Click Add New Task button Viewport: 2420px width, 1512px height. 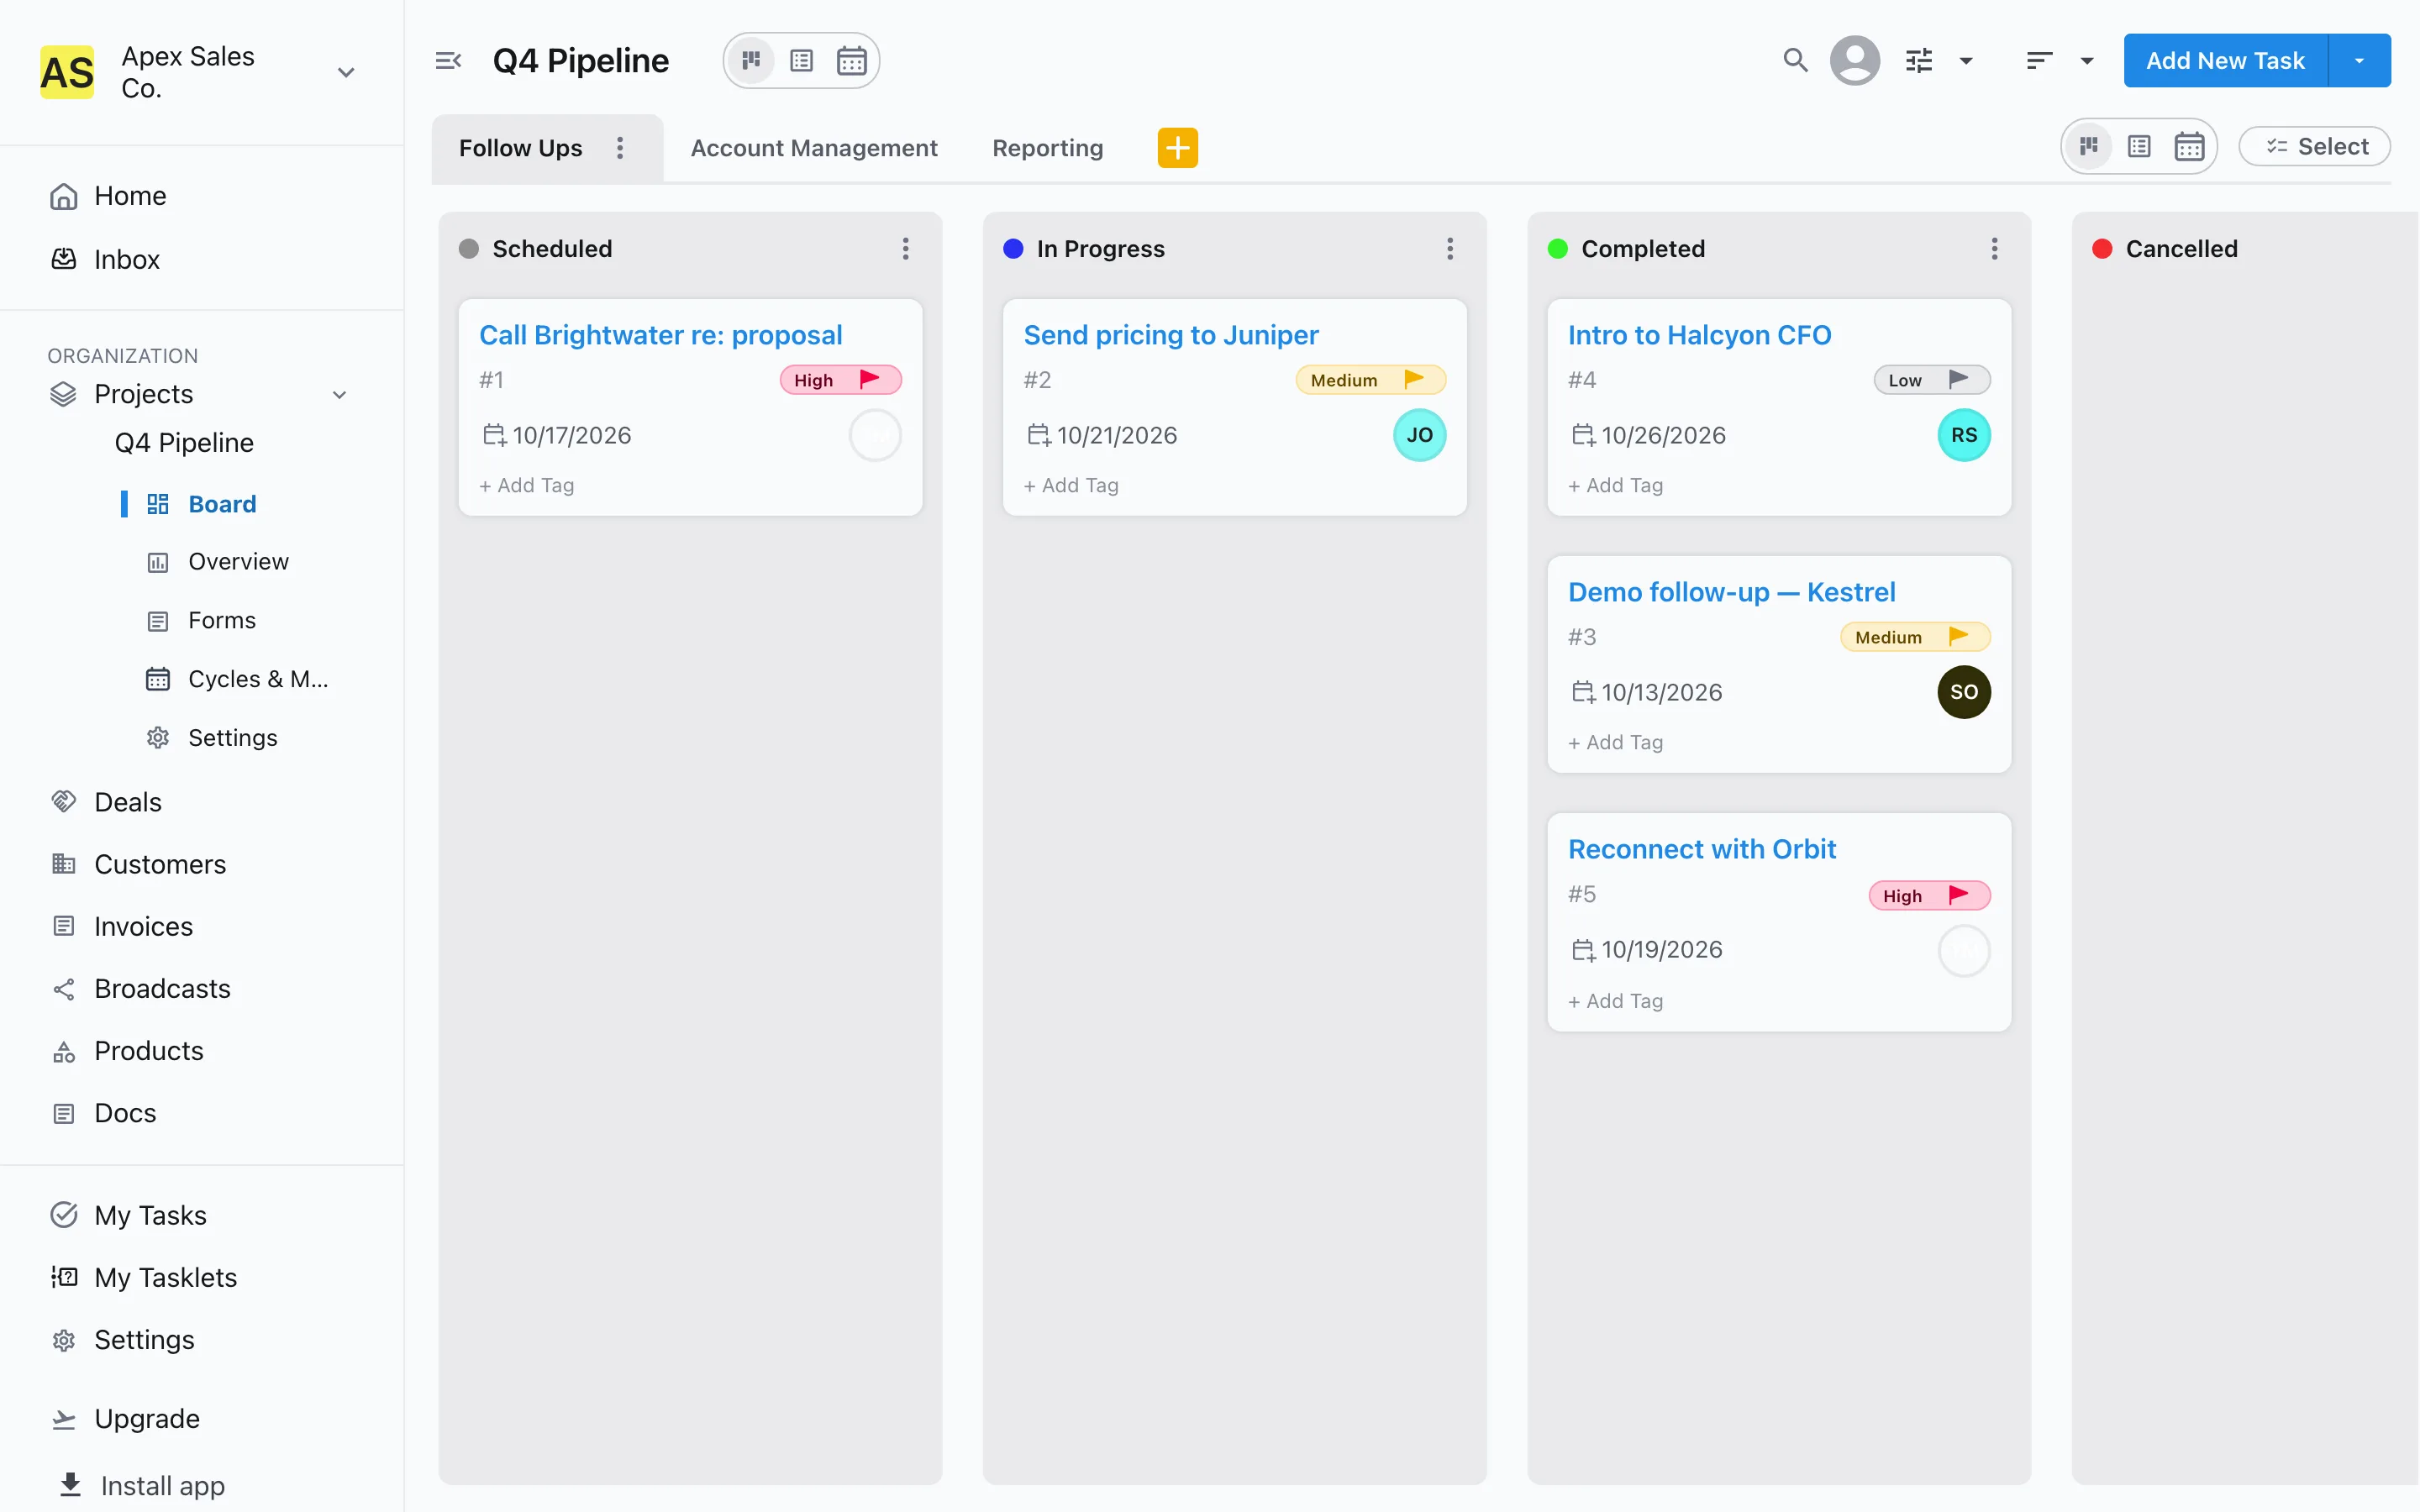2225,61
